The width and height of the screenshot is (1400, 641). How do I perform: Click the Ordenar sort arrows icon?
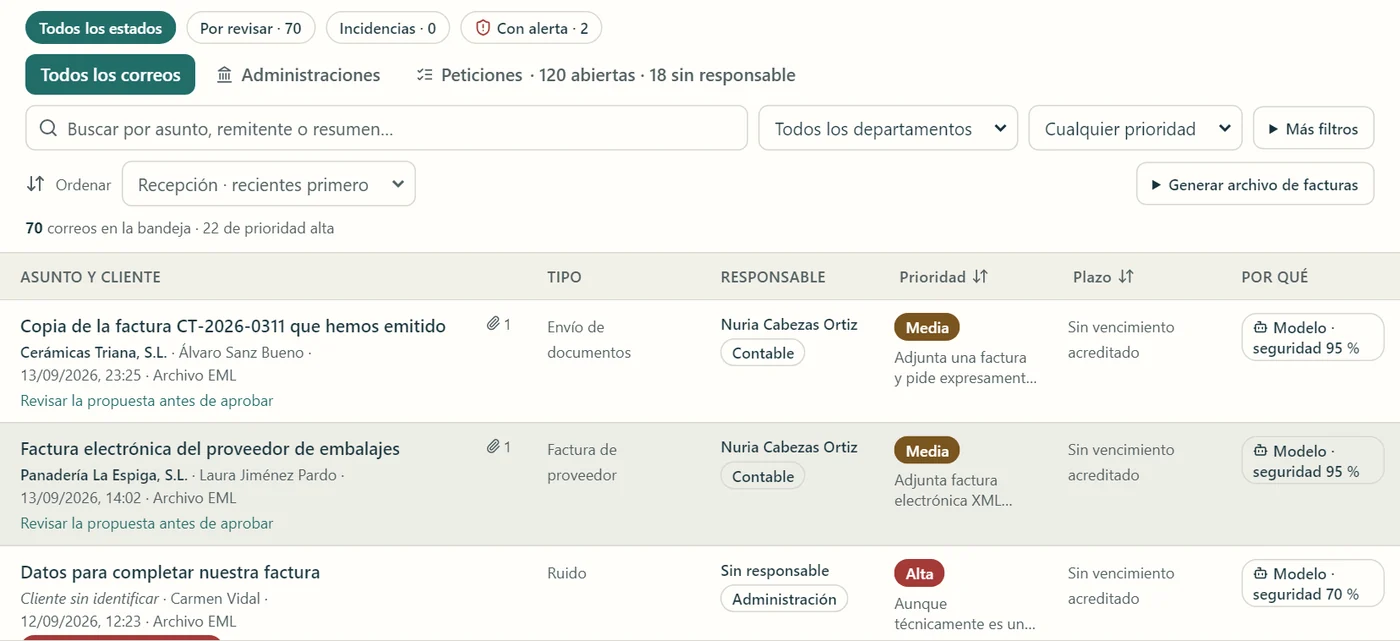(x=35, y=184)
